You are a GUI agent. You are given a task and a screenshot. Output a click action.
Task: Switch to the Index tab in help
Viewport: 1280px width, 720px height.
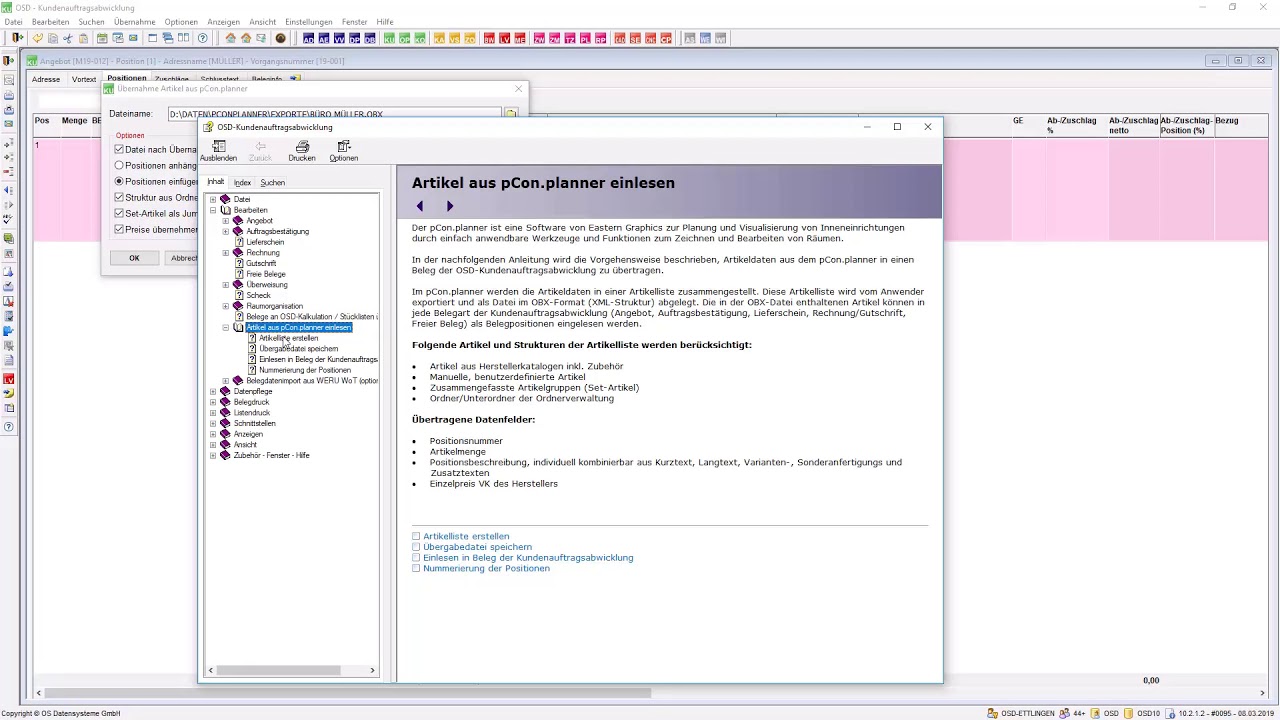click(242, 183)
